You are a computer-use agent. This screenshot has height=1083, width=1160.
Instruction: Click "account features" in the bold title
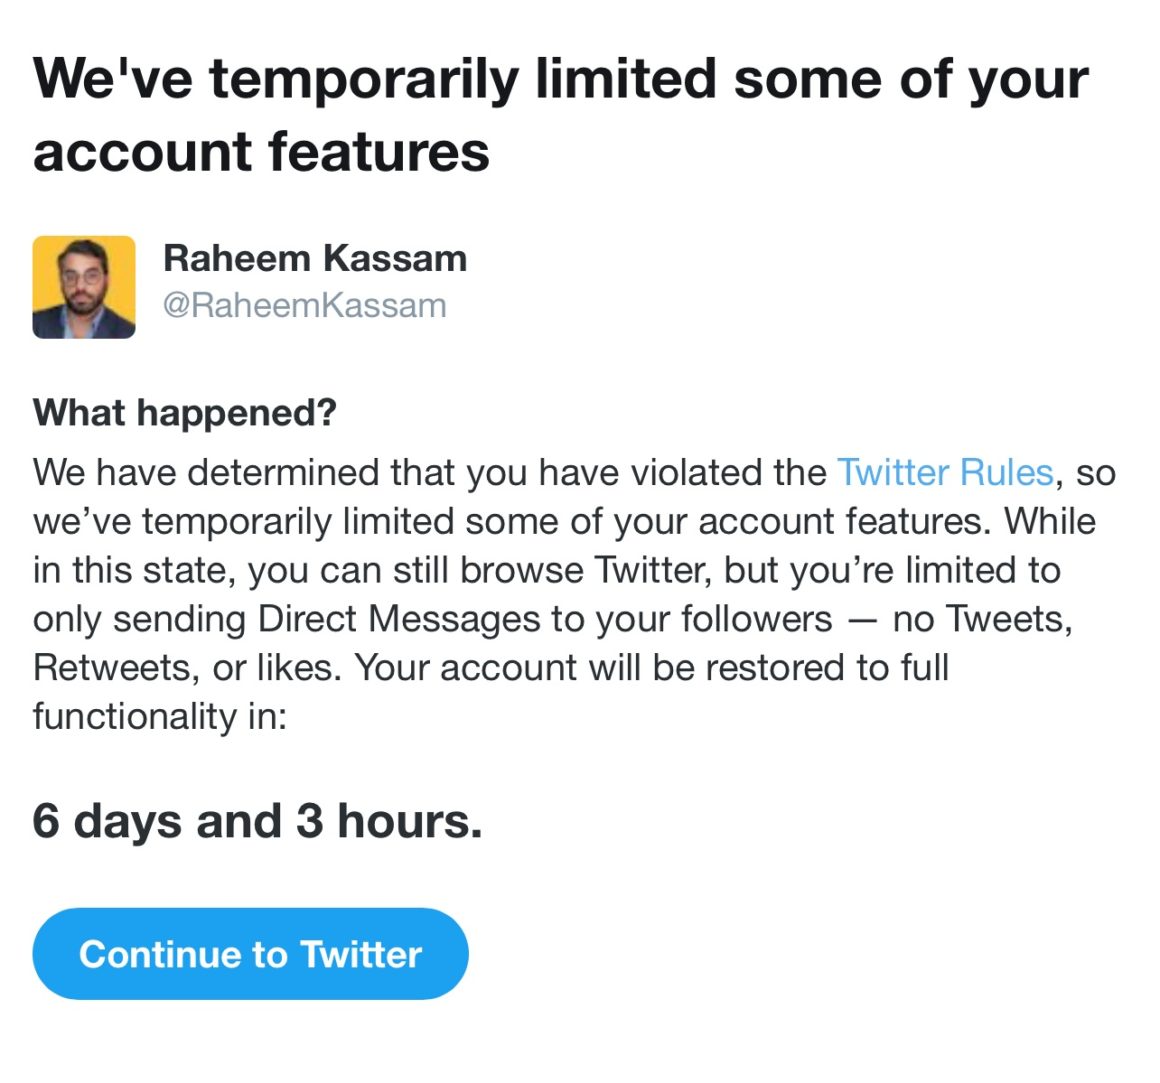point(261,152)
